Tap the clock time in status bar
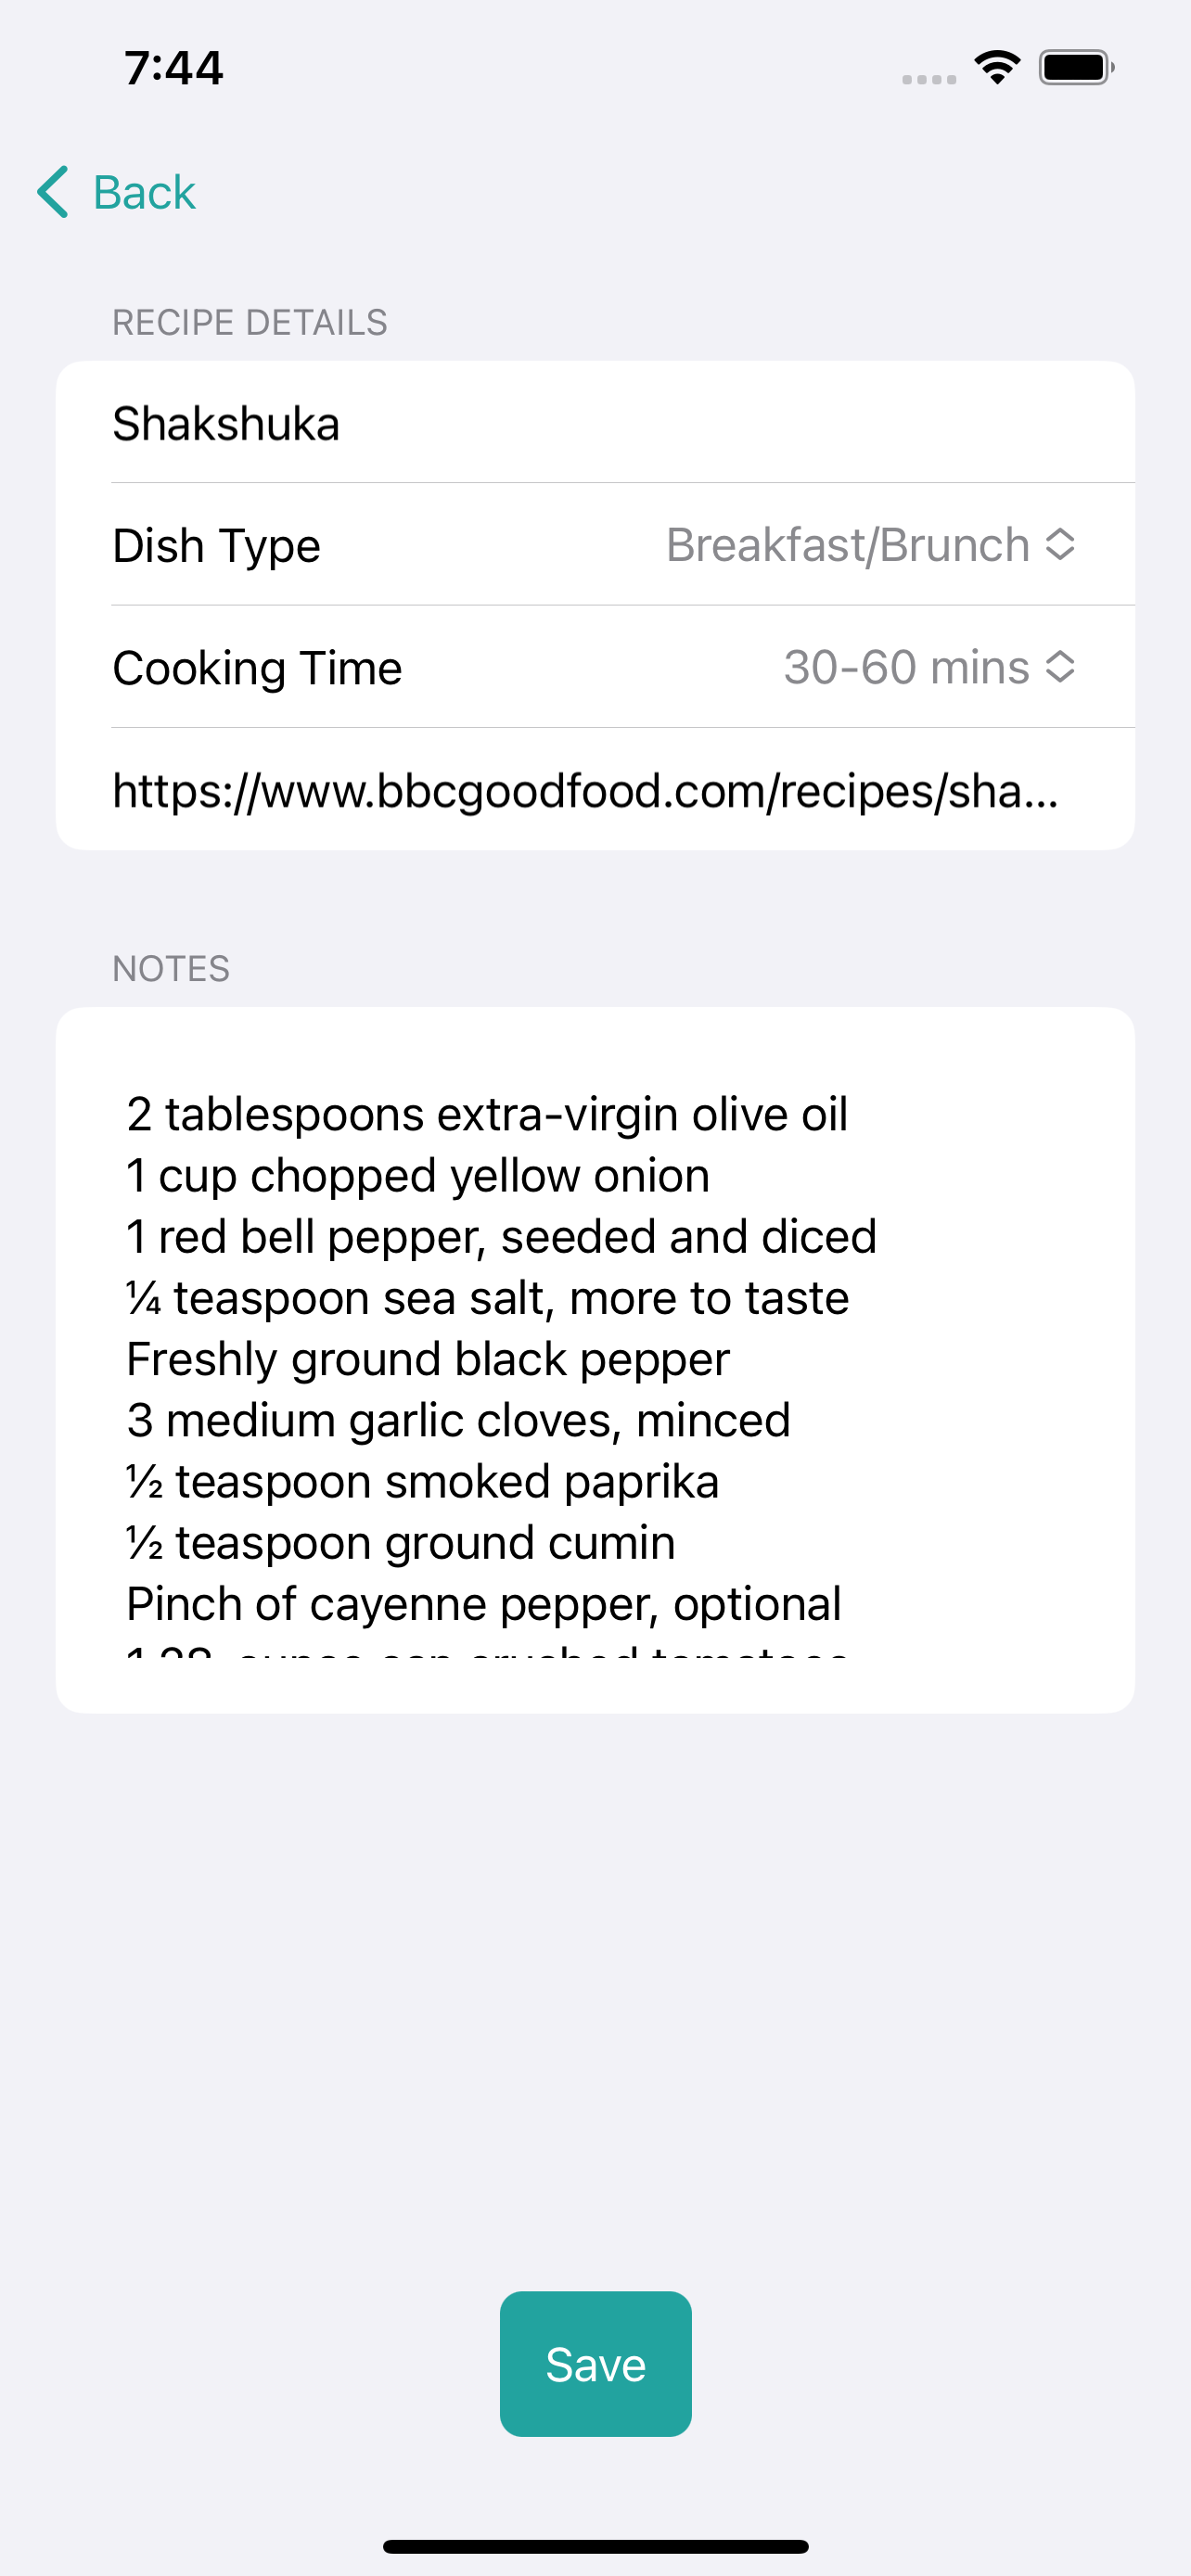 click(173, 68)
